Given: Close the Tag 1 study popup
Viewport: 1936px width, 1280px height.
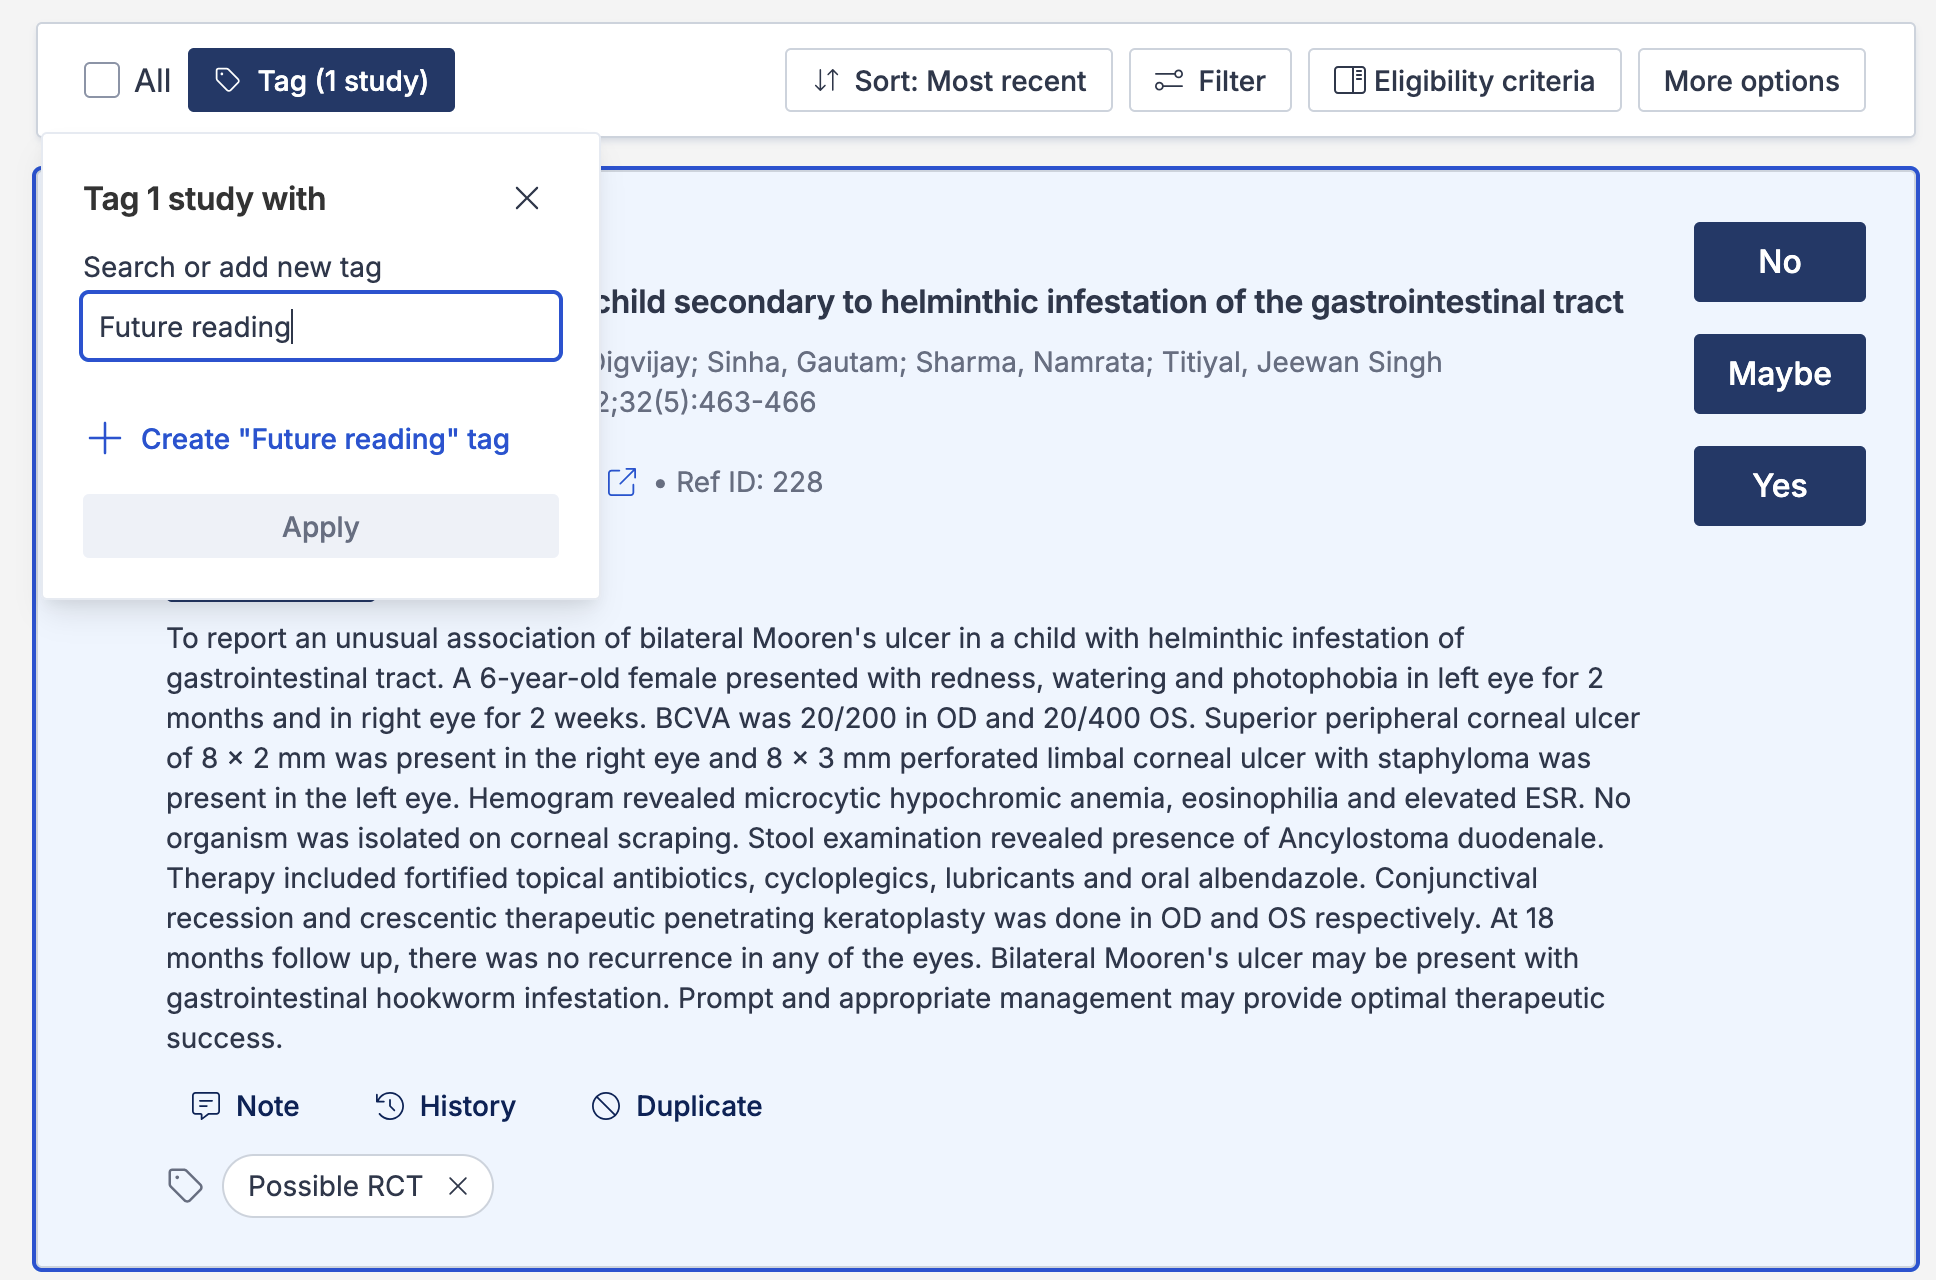Looking at the screenshot, I should point(527,198).
